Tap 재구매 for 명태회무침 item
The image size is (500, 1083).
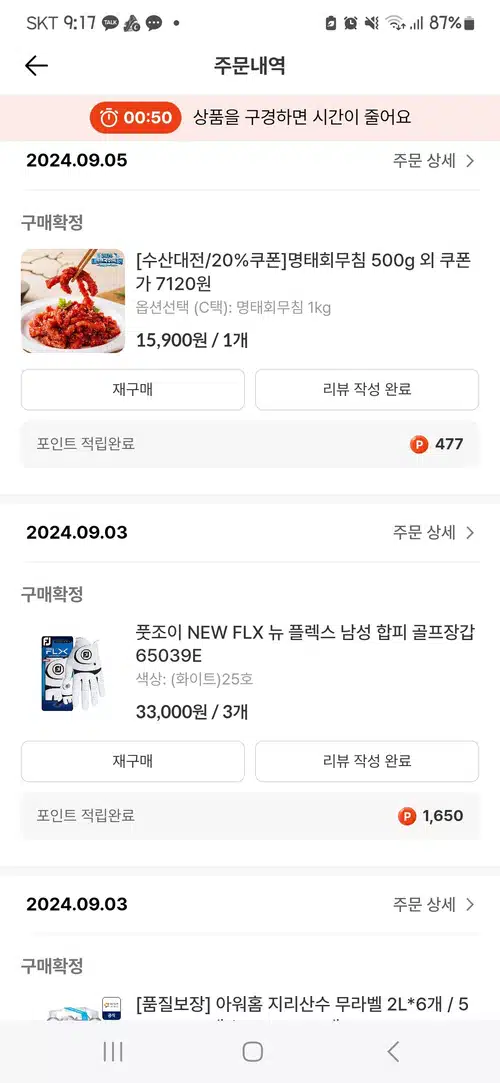133,390
